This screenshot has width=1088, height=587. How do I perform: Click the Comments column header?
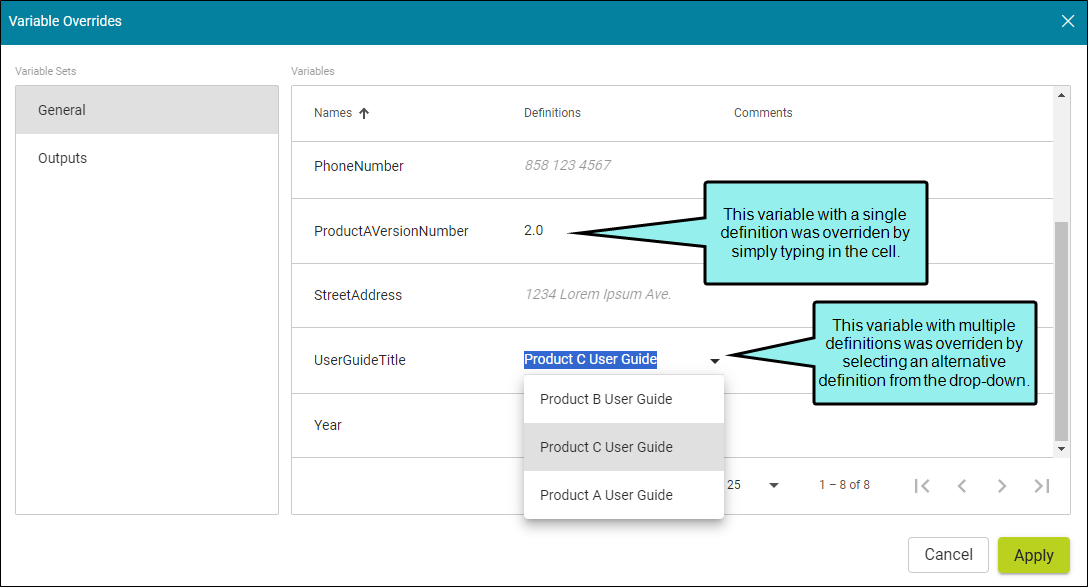763,112
